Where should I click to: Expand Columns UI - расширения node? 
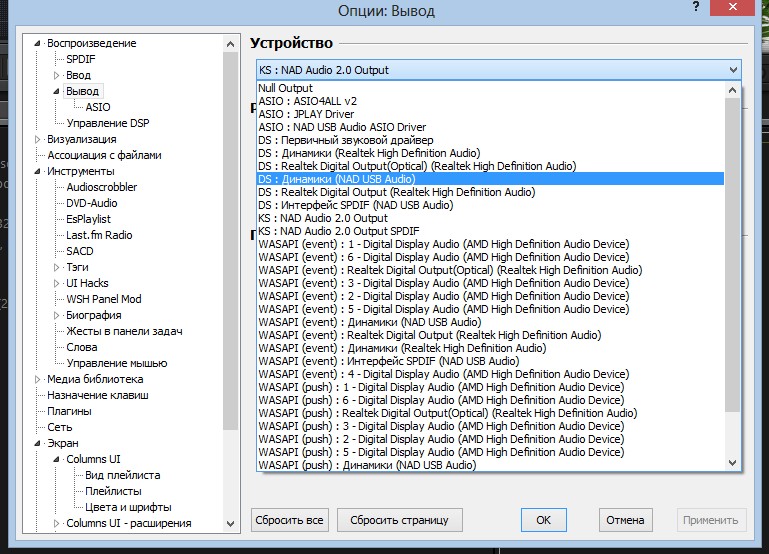[x=56, y=523]
